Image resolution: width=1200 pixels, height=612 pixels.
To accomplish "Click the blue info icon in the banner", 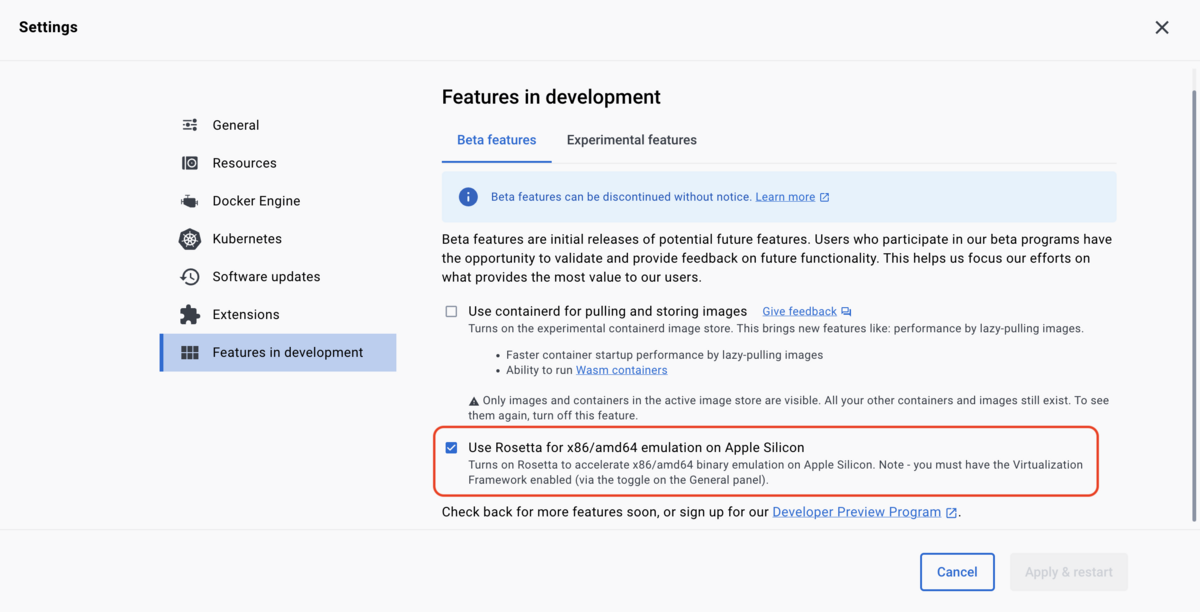I will click(467, 196).
